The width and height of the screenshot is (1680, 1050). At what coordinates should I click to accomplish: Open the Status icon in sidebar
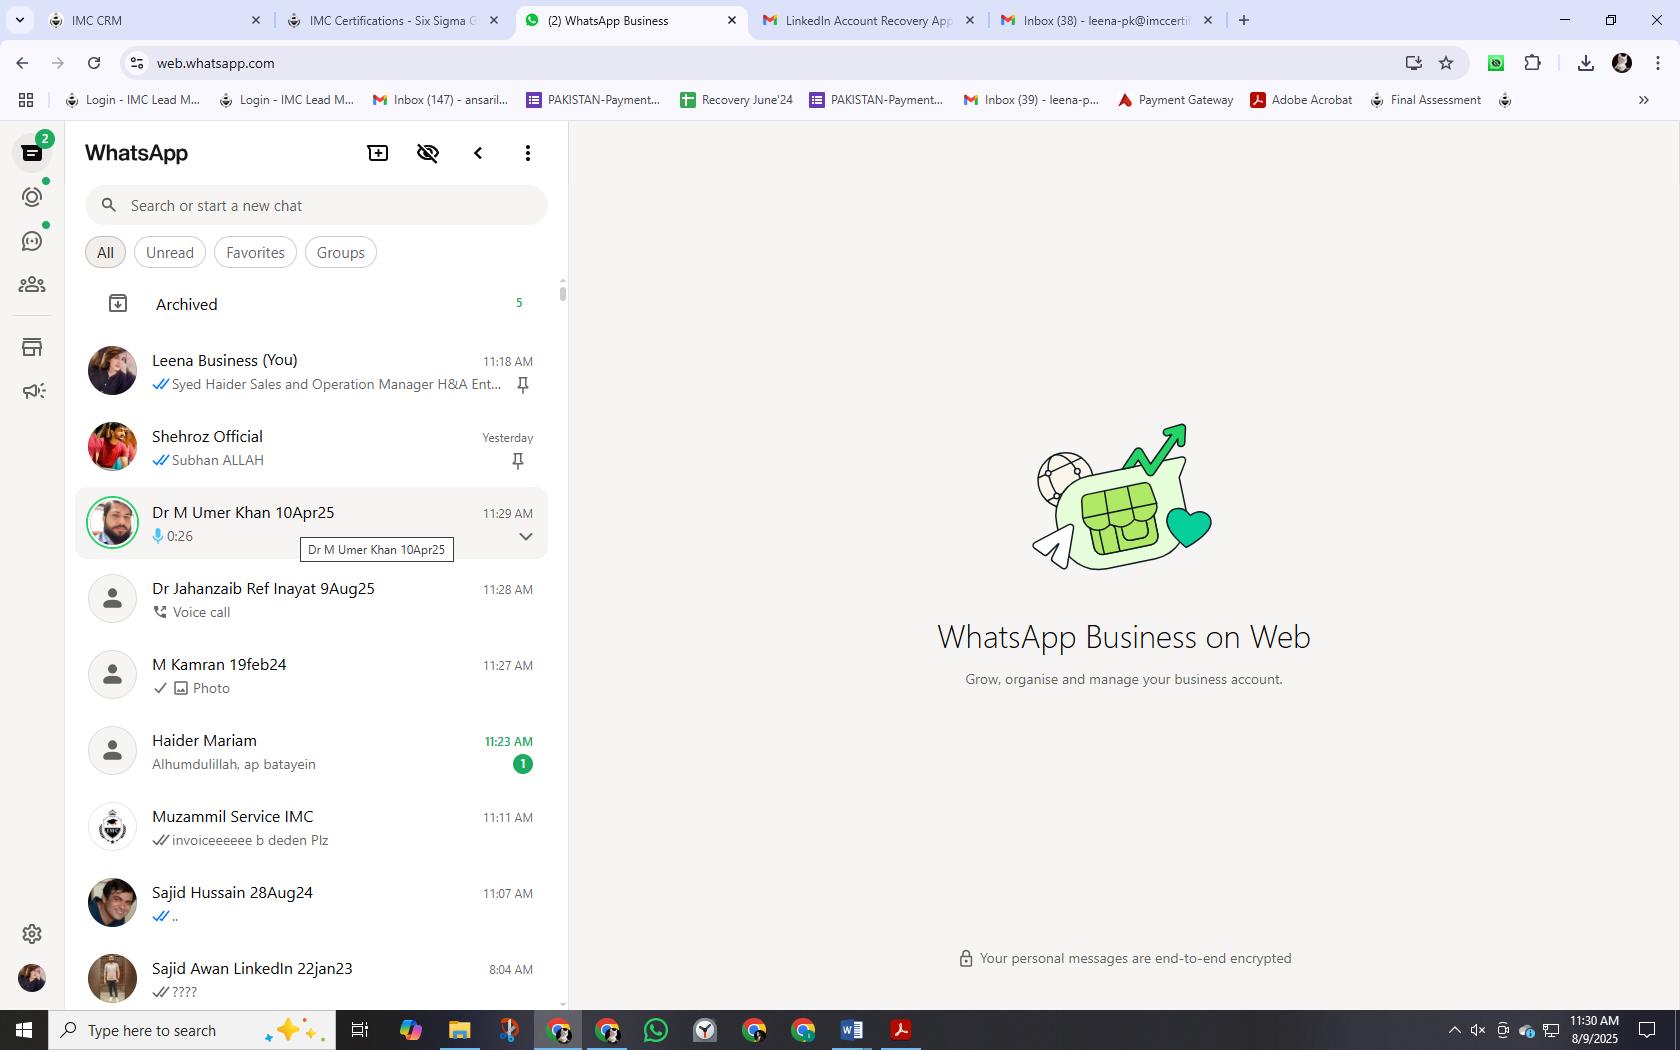tap(32, 197)
